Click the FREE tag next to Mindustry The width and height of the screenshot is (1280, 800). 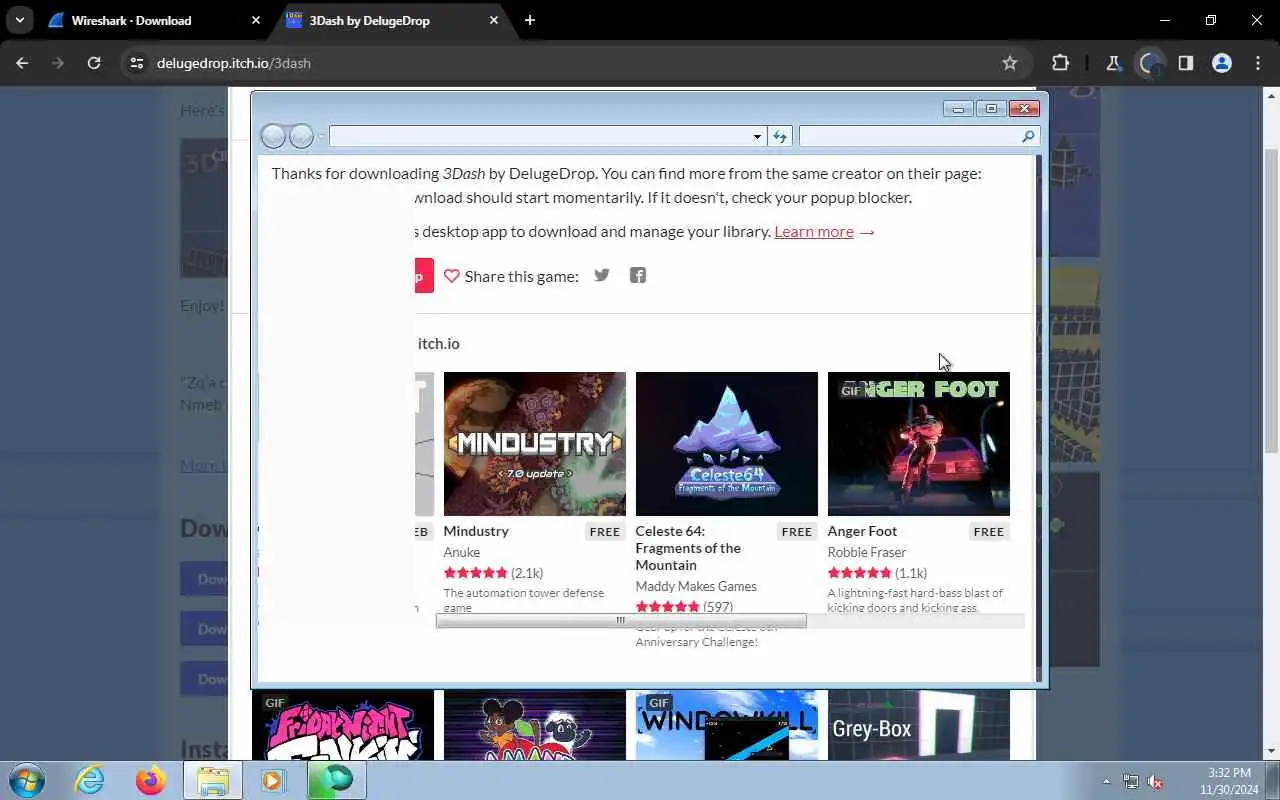[605, 532]
